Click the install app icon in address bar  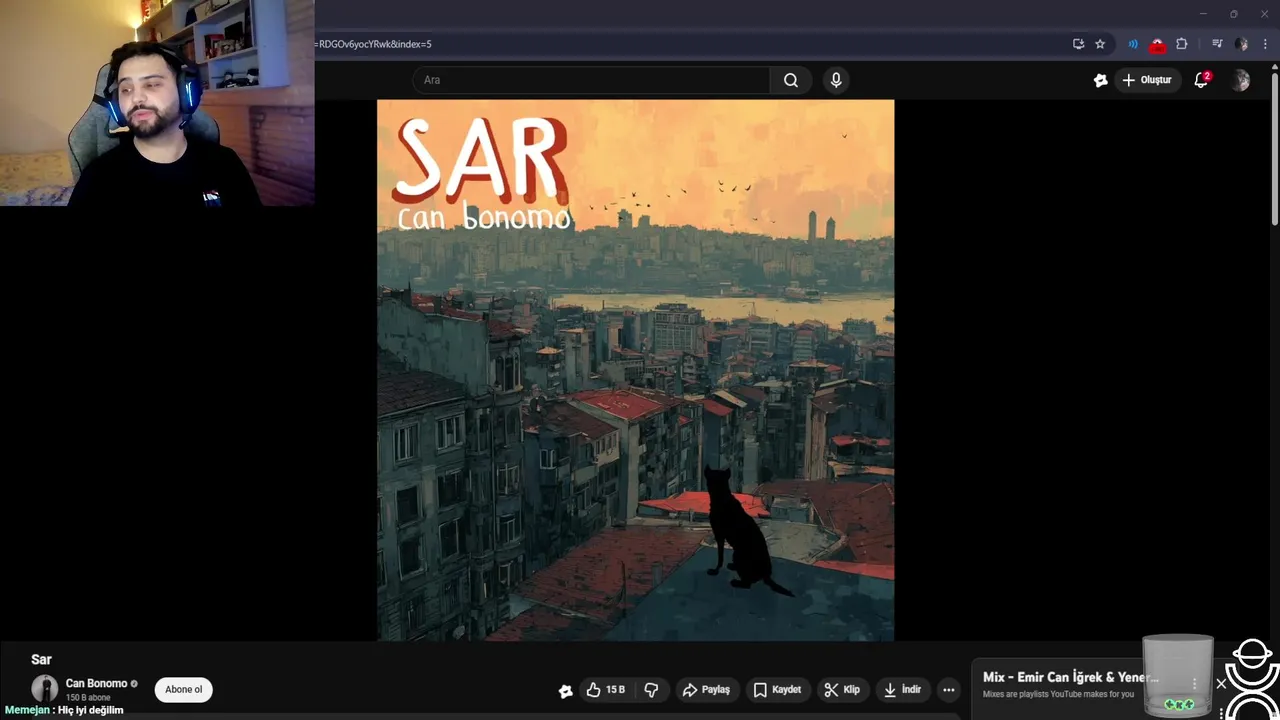1078,44
